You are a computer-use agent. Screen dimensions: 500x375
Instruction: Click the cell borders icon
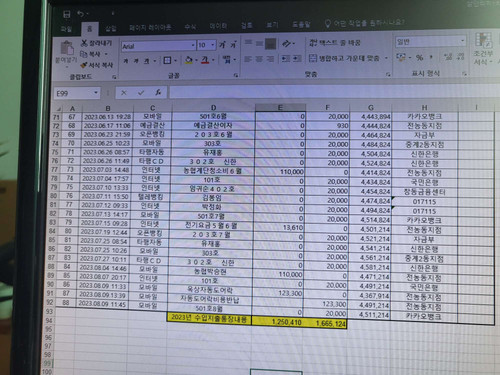167,60
